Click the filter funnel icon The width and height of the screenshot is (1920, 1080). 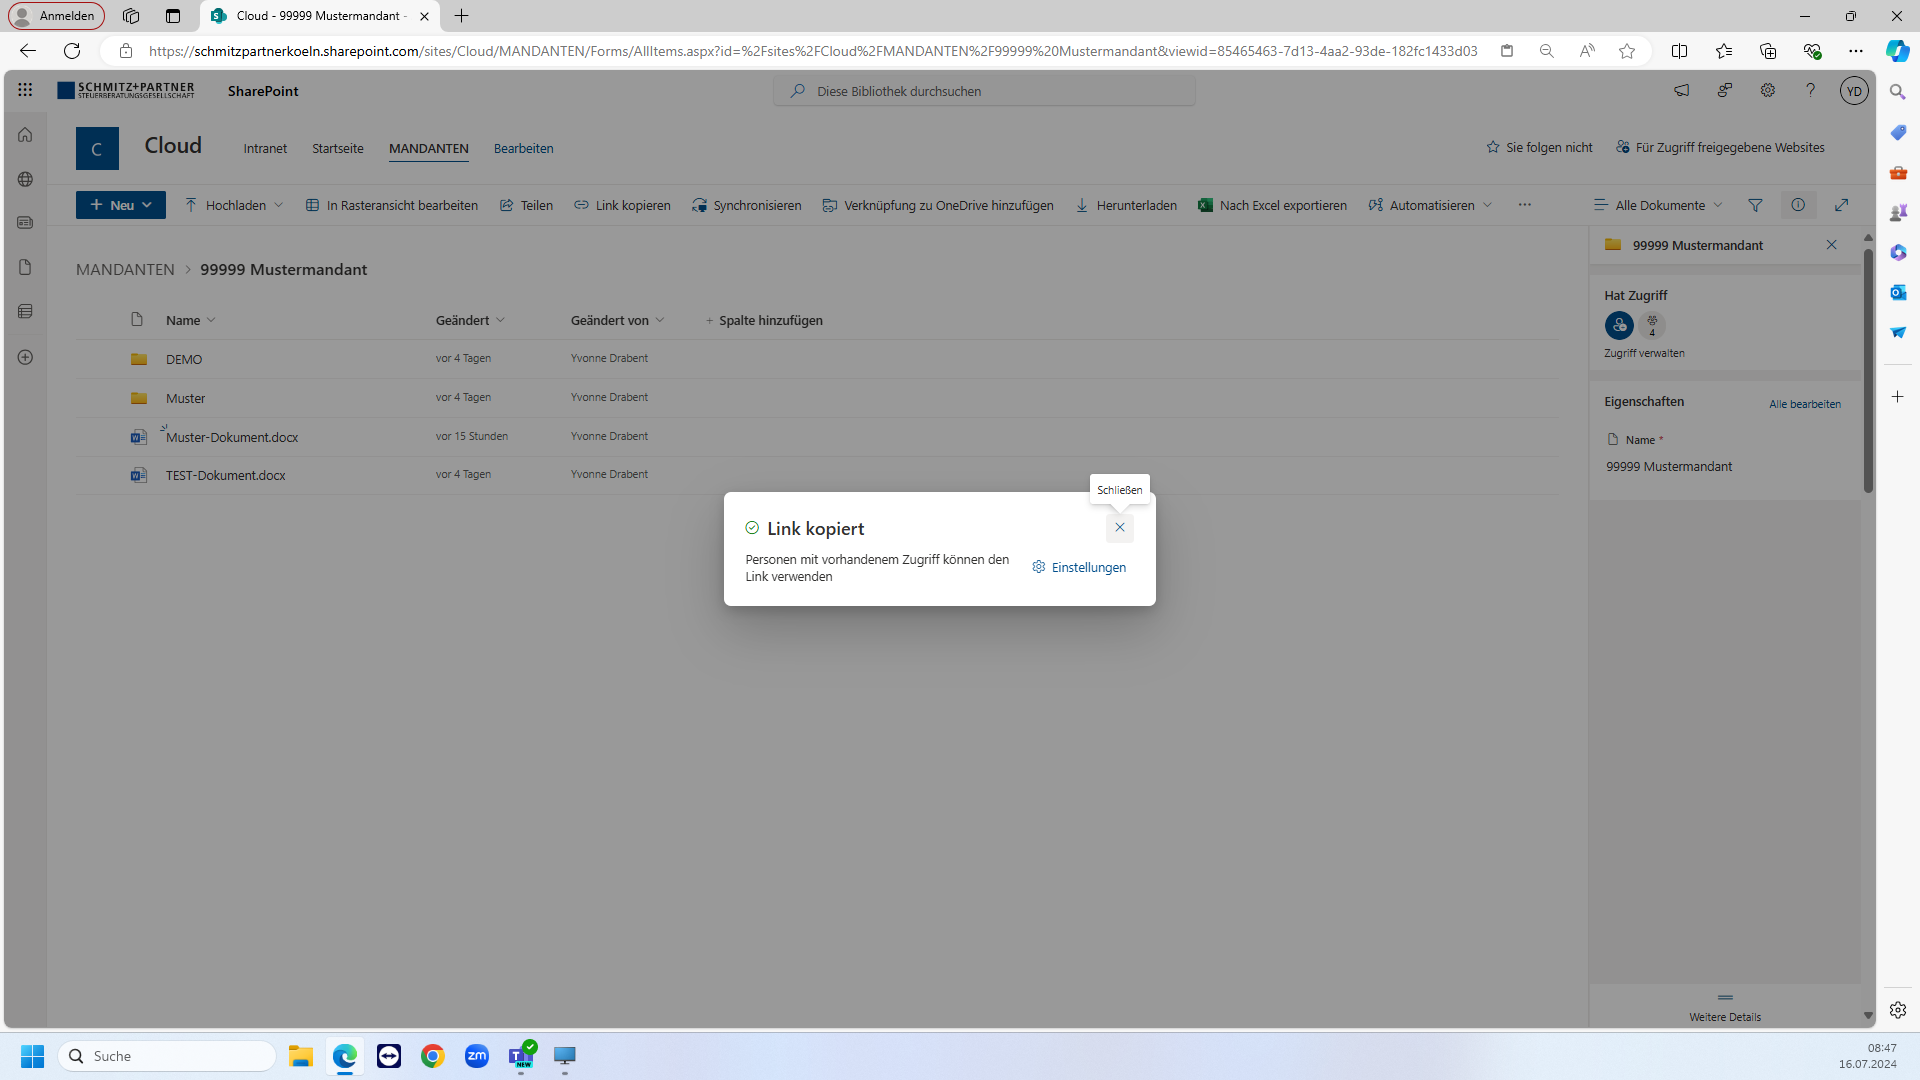[x=1755, y=205]
